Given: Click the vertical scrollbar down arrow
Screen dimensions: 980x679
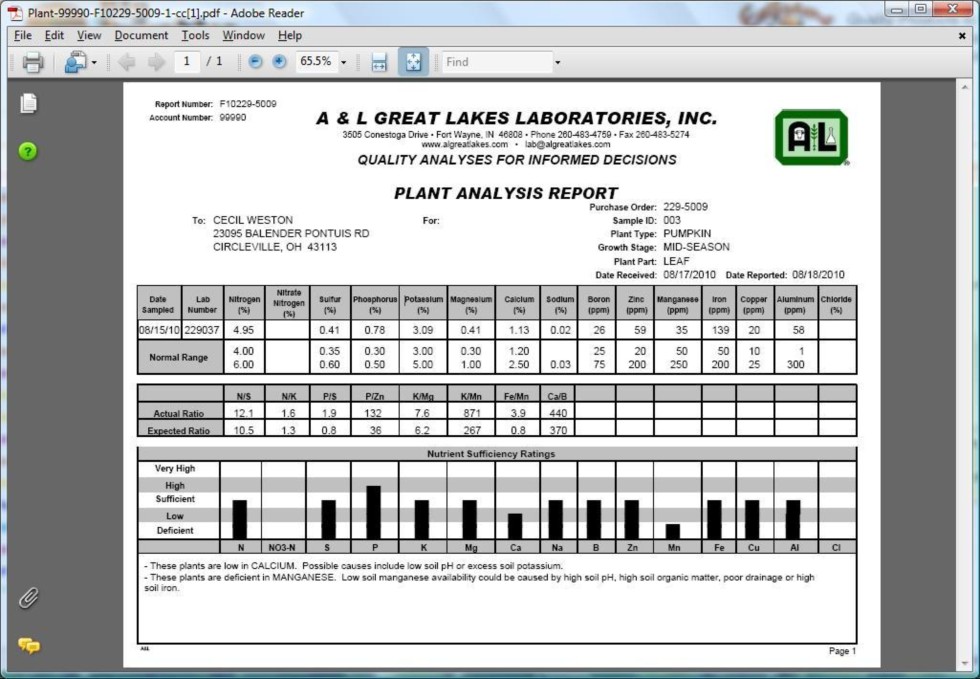Looking at the screenshot, I should (967, 663).
